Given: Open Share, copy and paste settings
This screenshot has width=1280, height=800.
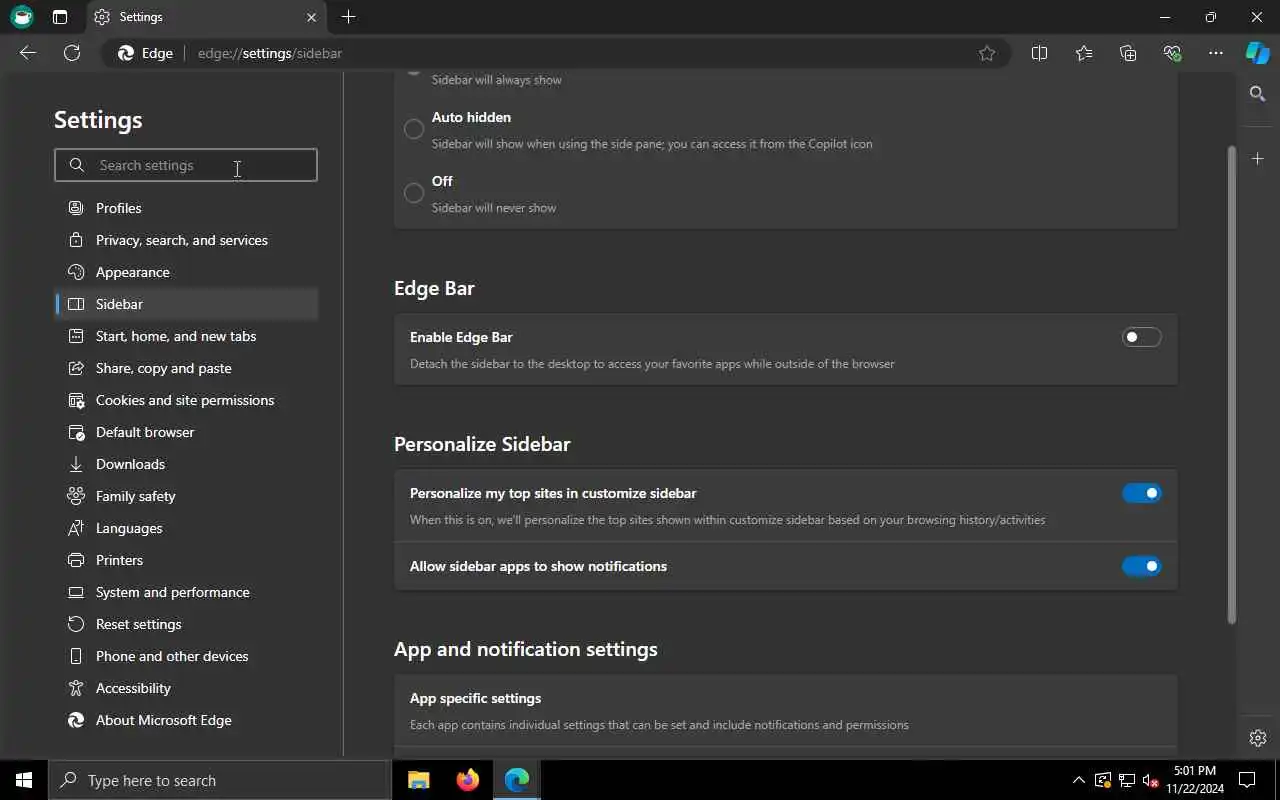Looking at the screenshot, I should (x=186, y=368).
